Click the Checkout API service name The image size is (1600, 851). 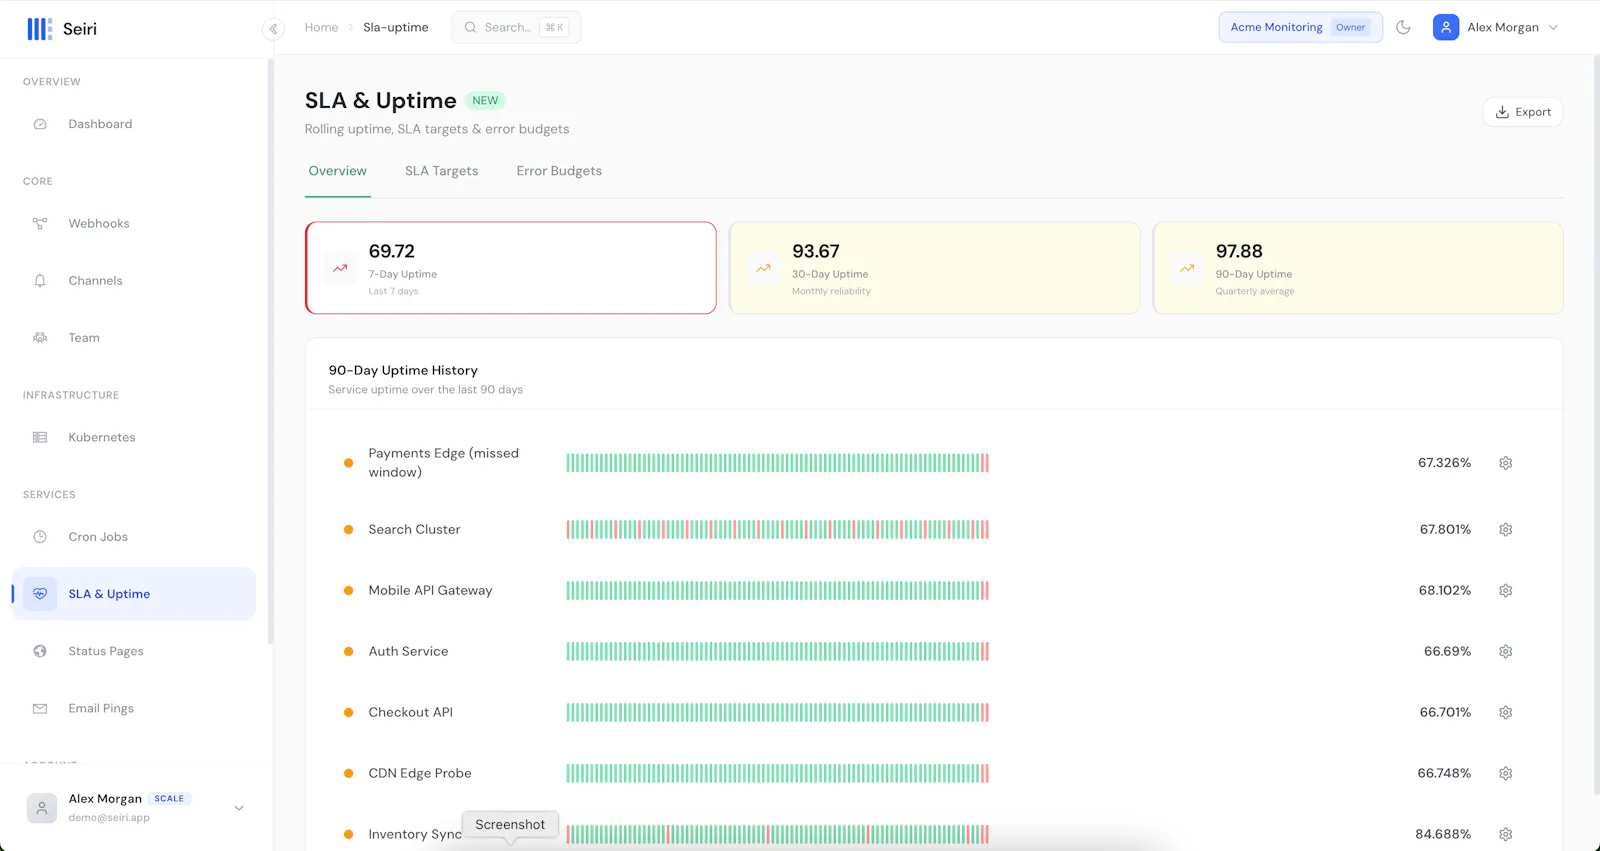410,713
